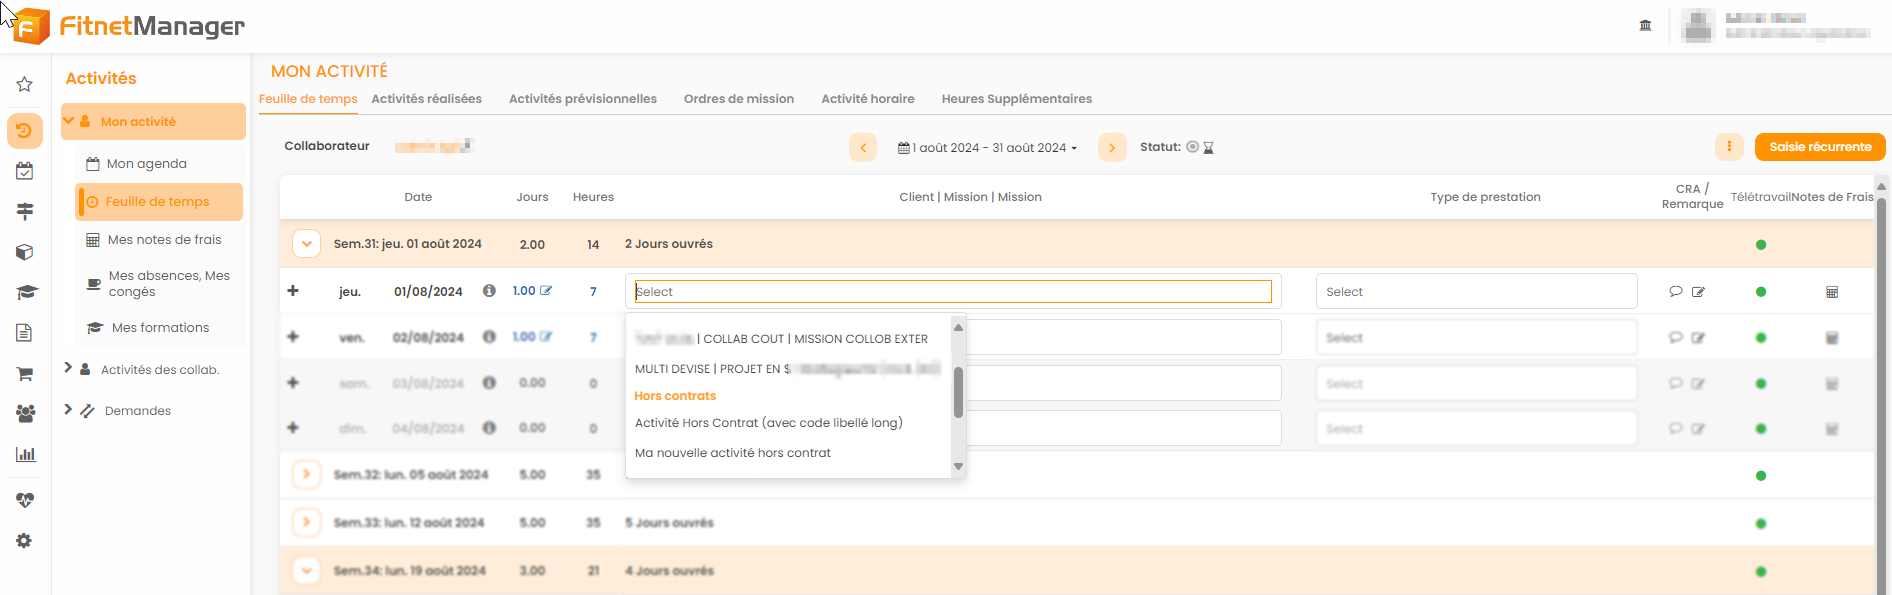Collapse the Sem.31 week row
Image resolution: width=1892 pixels, height=595 pixels.
click(x=306, y=244)
